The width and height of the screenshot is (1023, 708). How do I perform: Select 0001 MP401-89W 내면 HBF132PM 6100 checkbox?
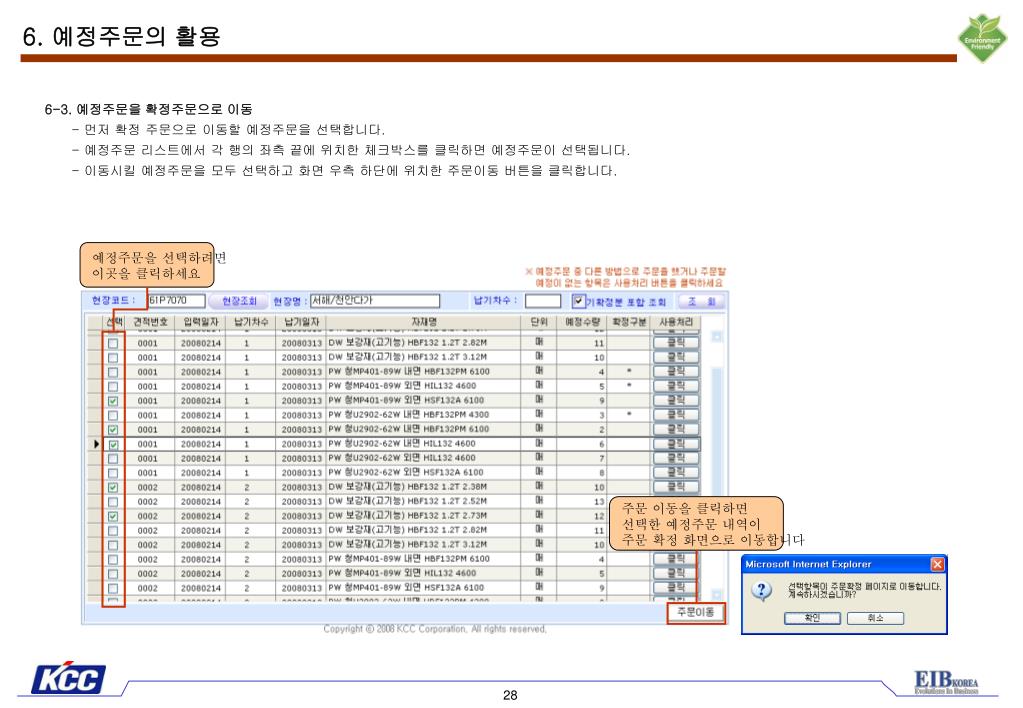point(113,372)
